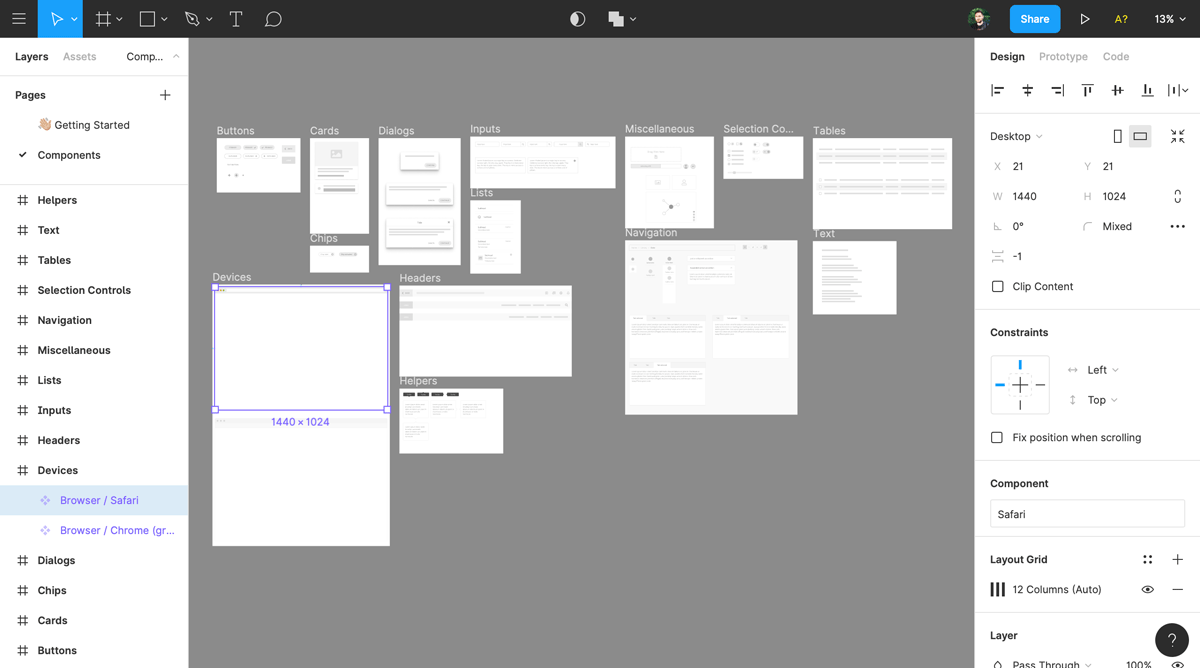Apply horizontal centers alignment

click(x=1027, y=90)
